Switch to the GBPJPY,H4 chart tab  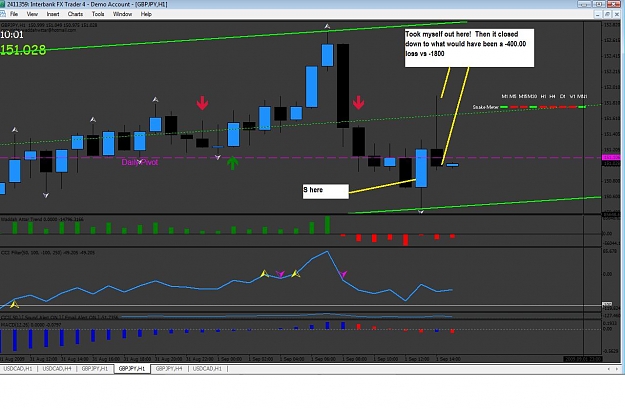(169, 369)
